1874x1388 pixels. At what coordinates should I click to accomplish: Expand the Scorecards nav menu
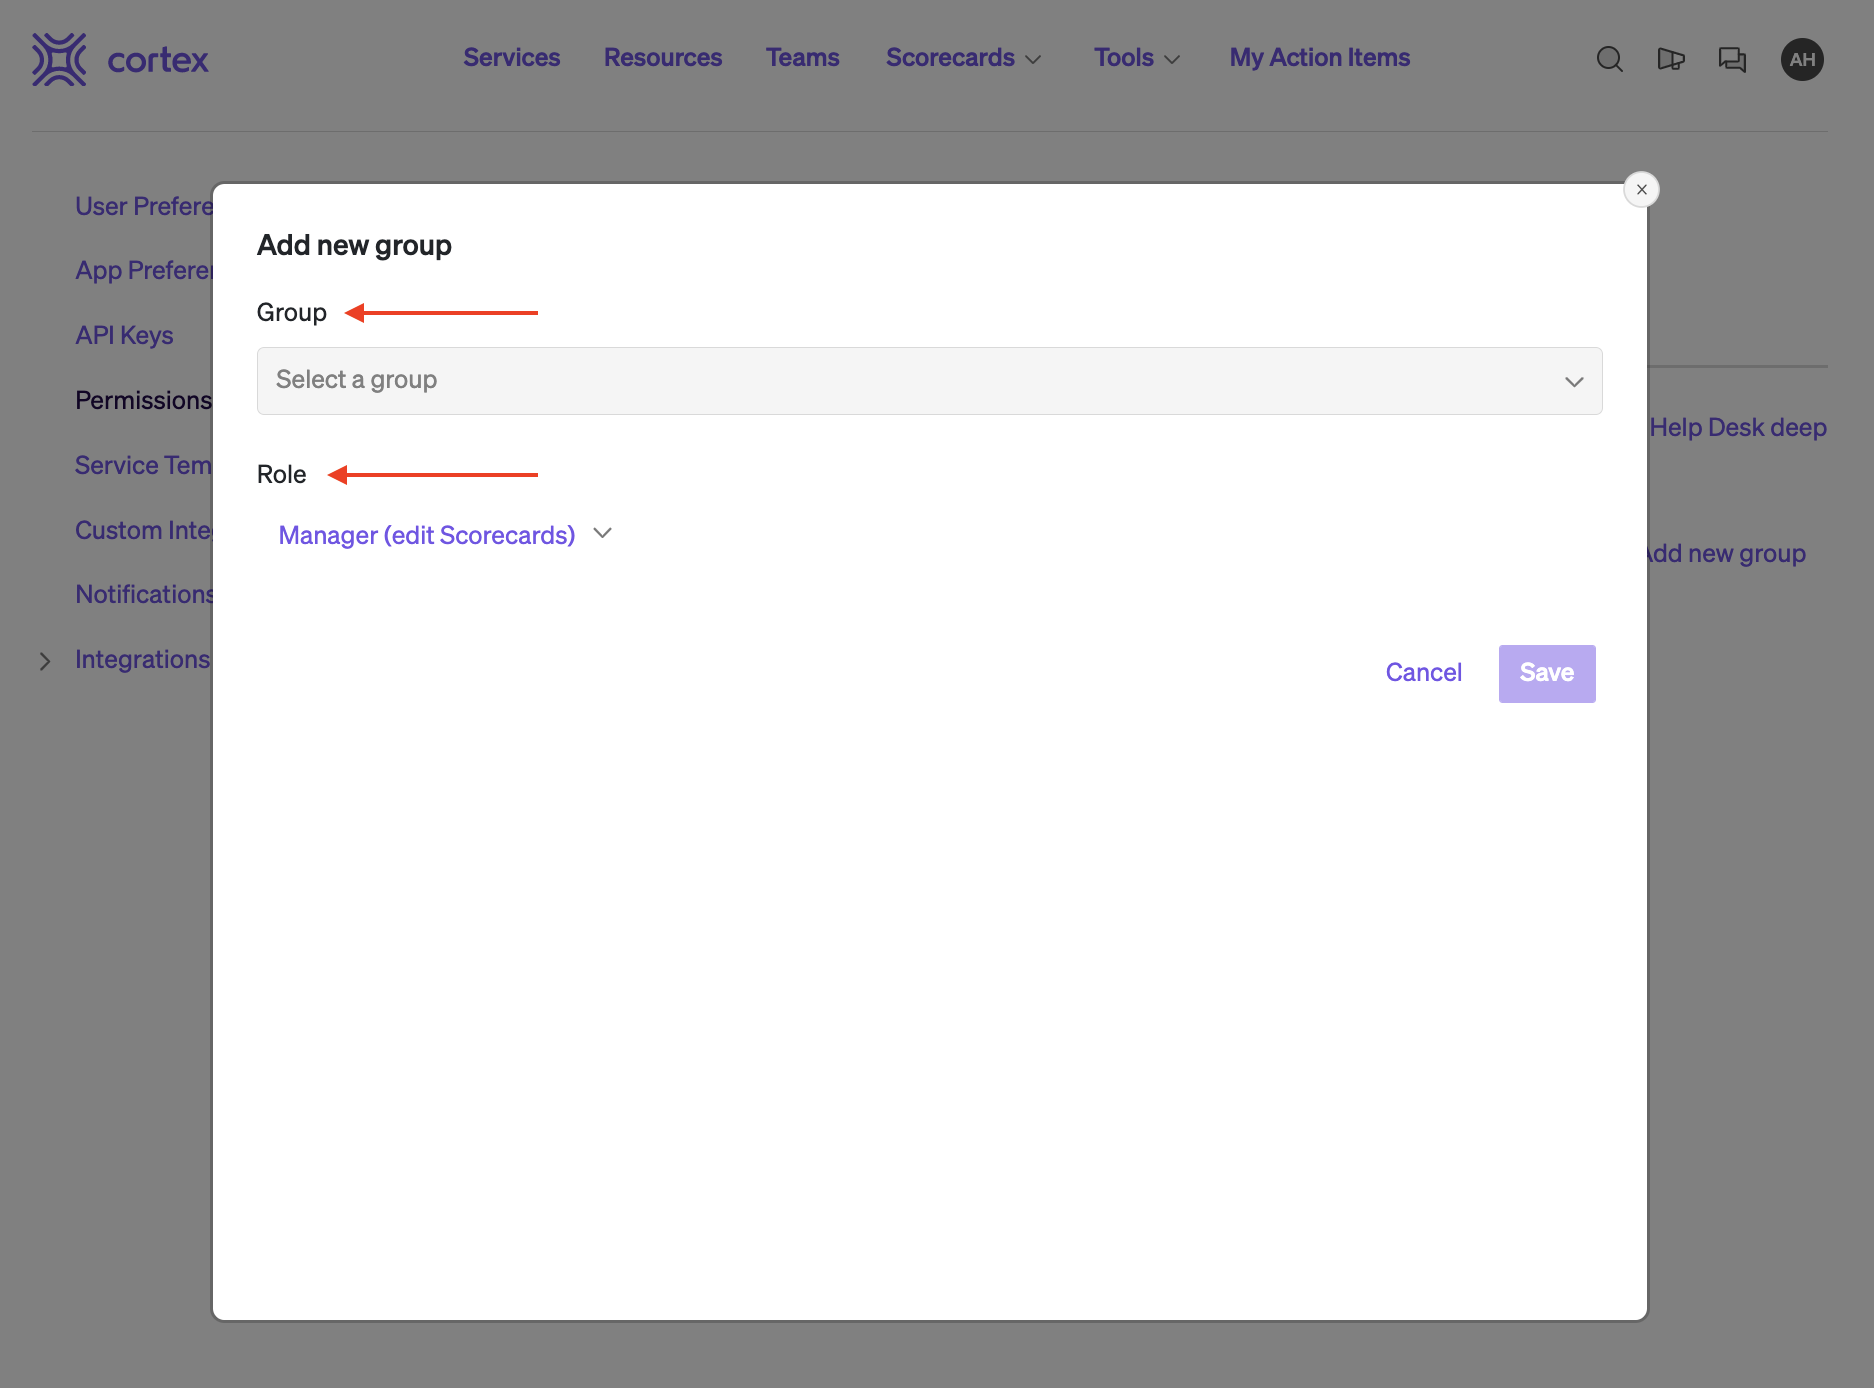(x=963, y=58)
